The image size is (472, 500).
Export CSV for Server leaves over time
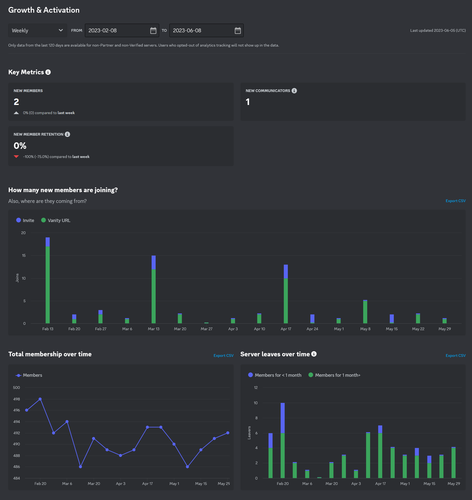pyautogui.click(x=455, y=355)
